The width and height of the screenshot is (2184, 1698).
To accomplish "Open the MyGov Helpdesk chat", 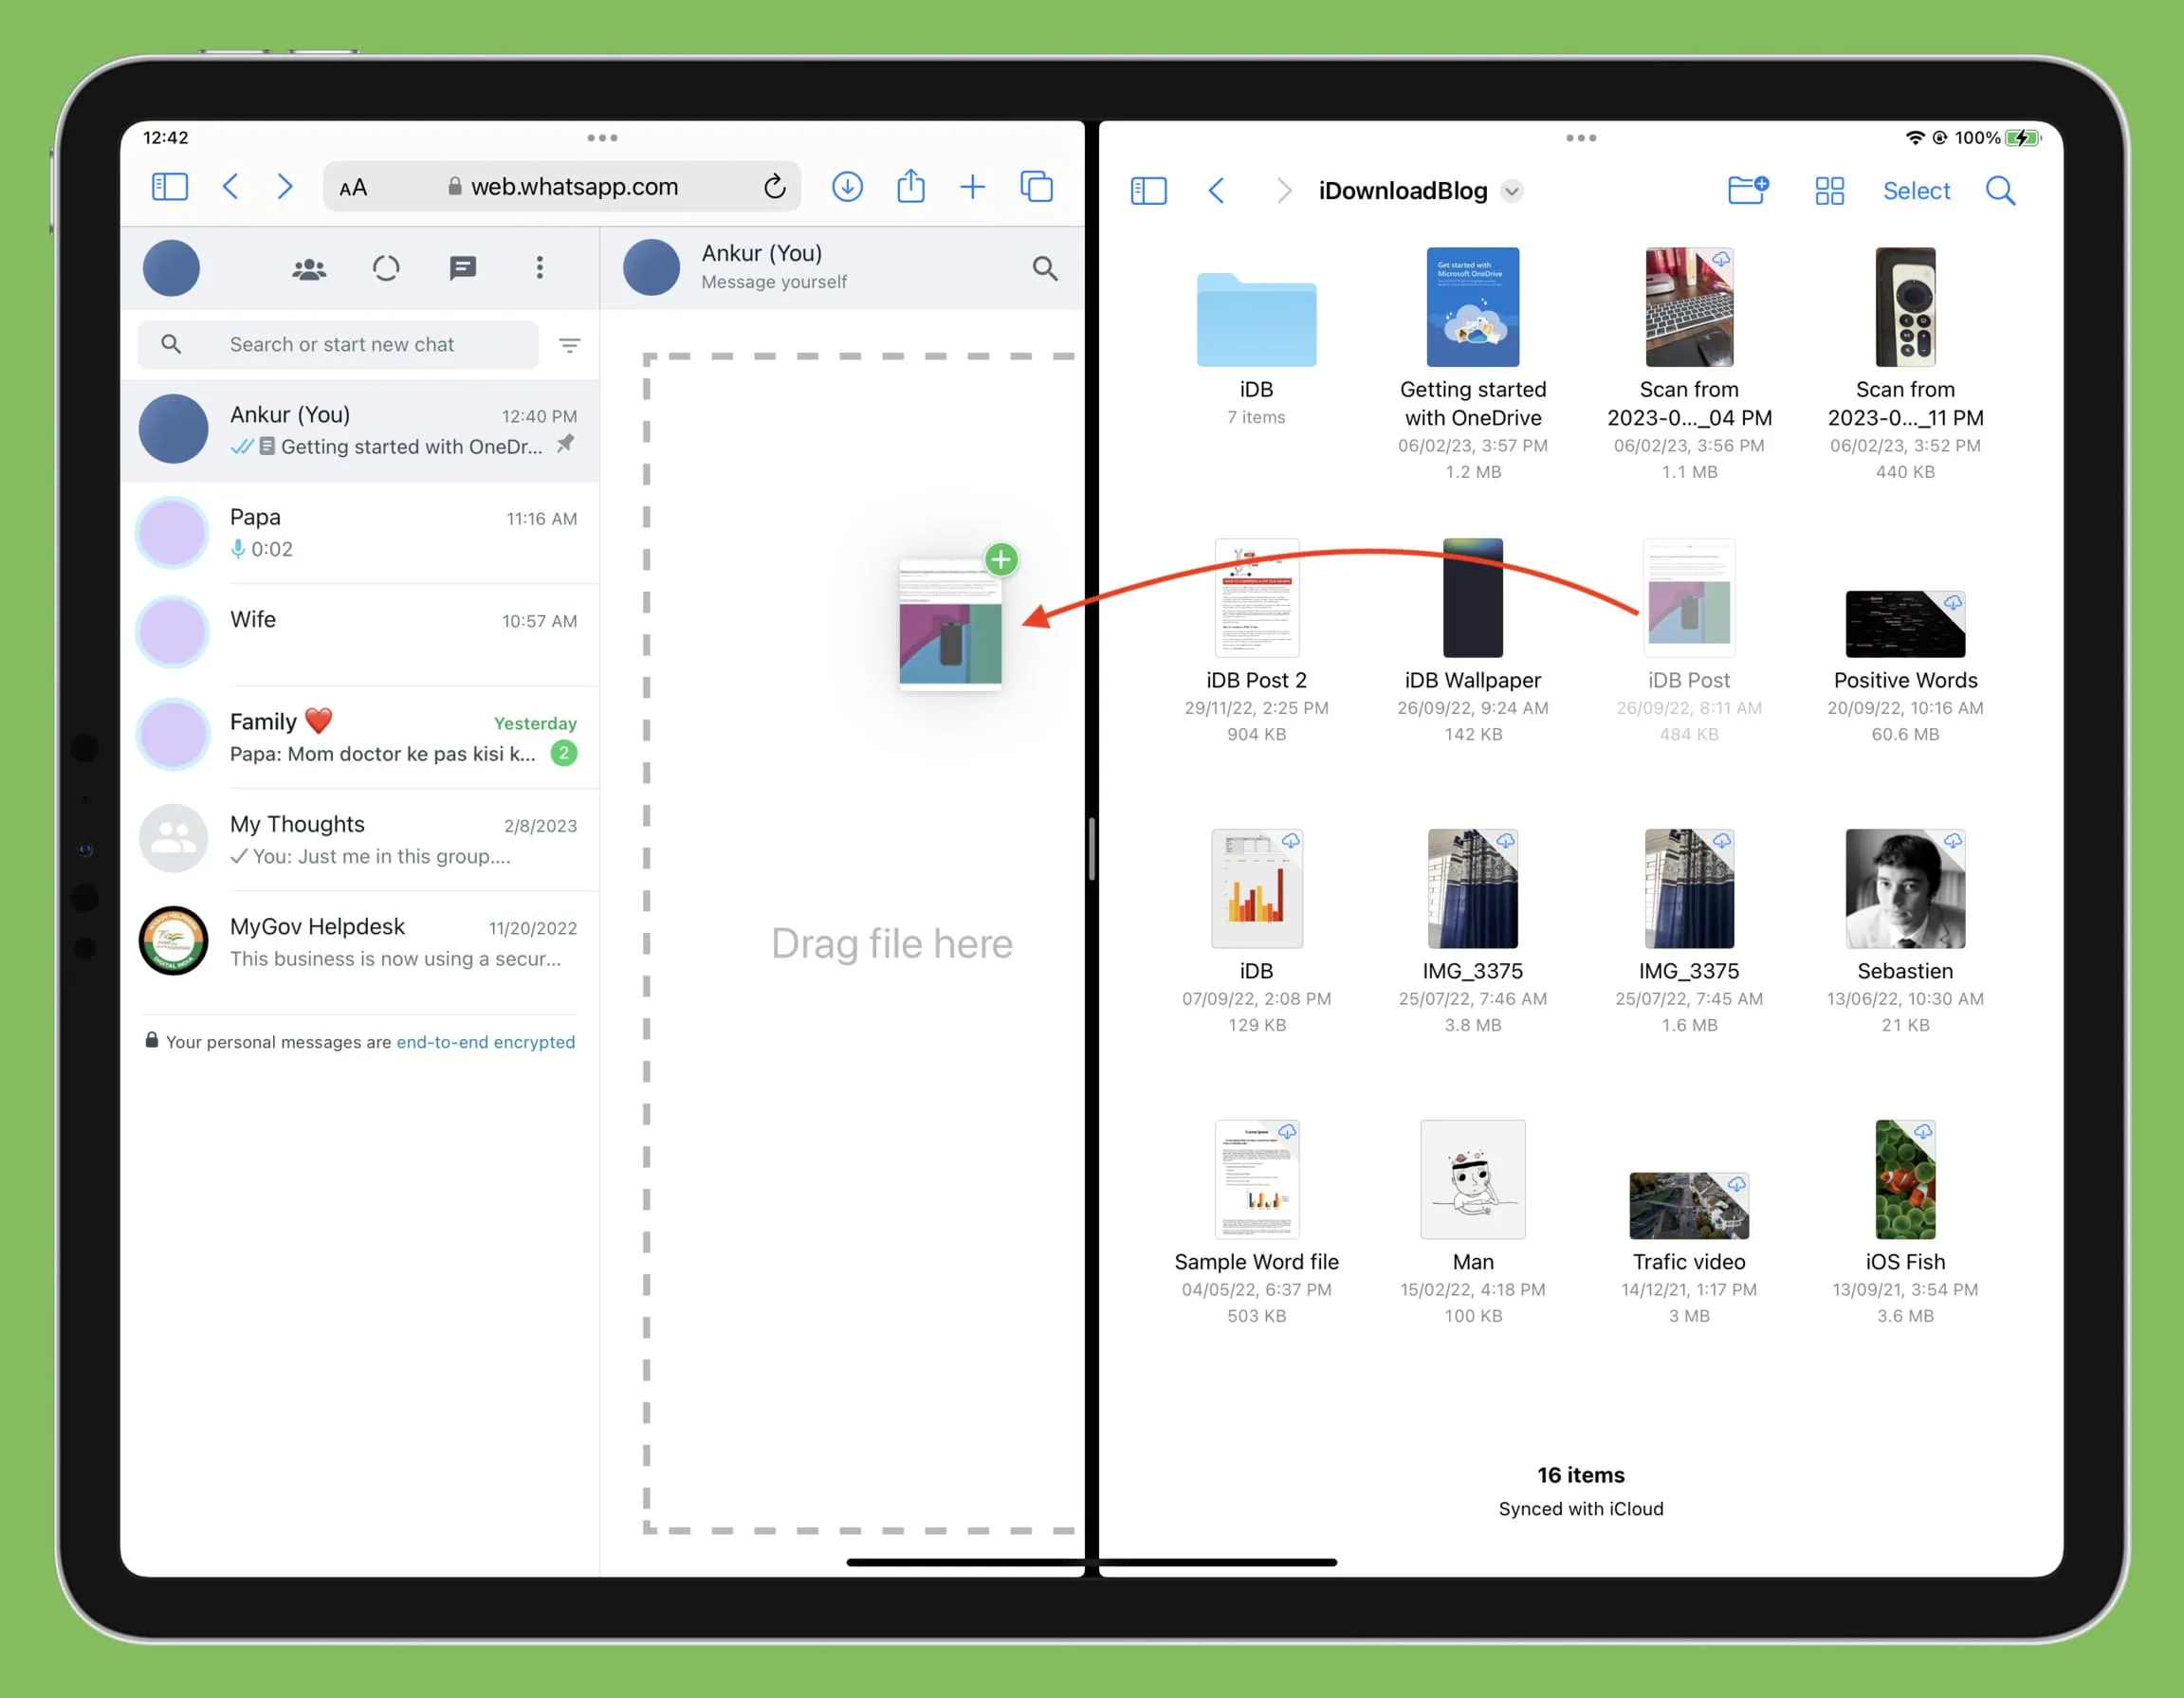I will coord(360,942).
